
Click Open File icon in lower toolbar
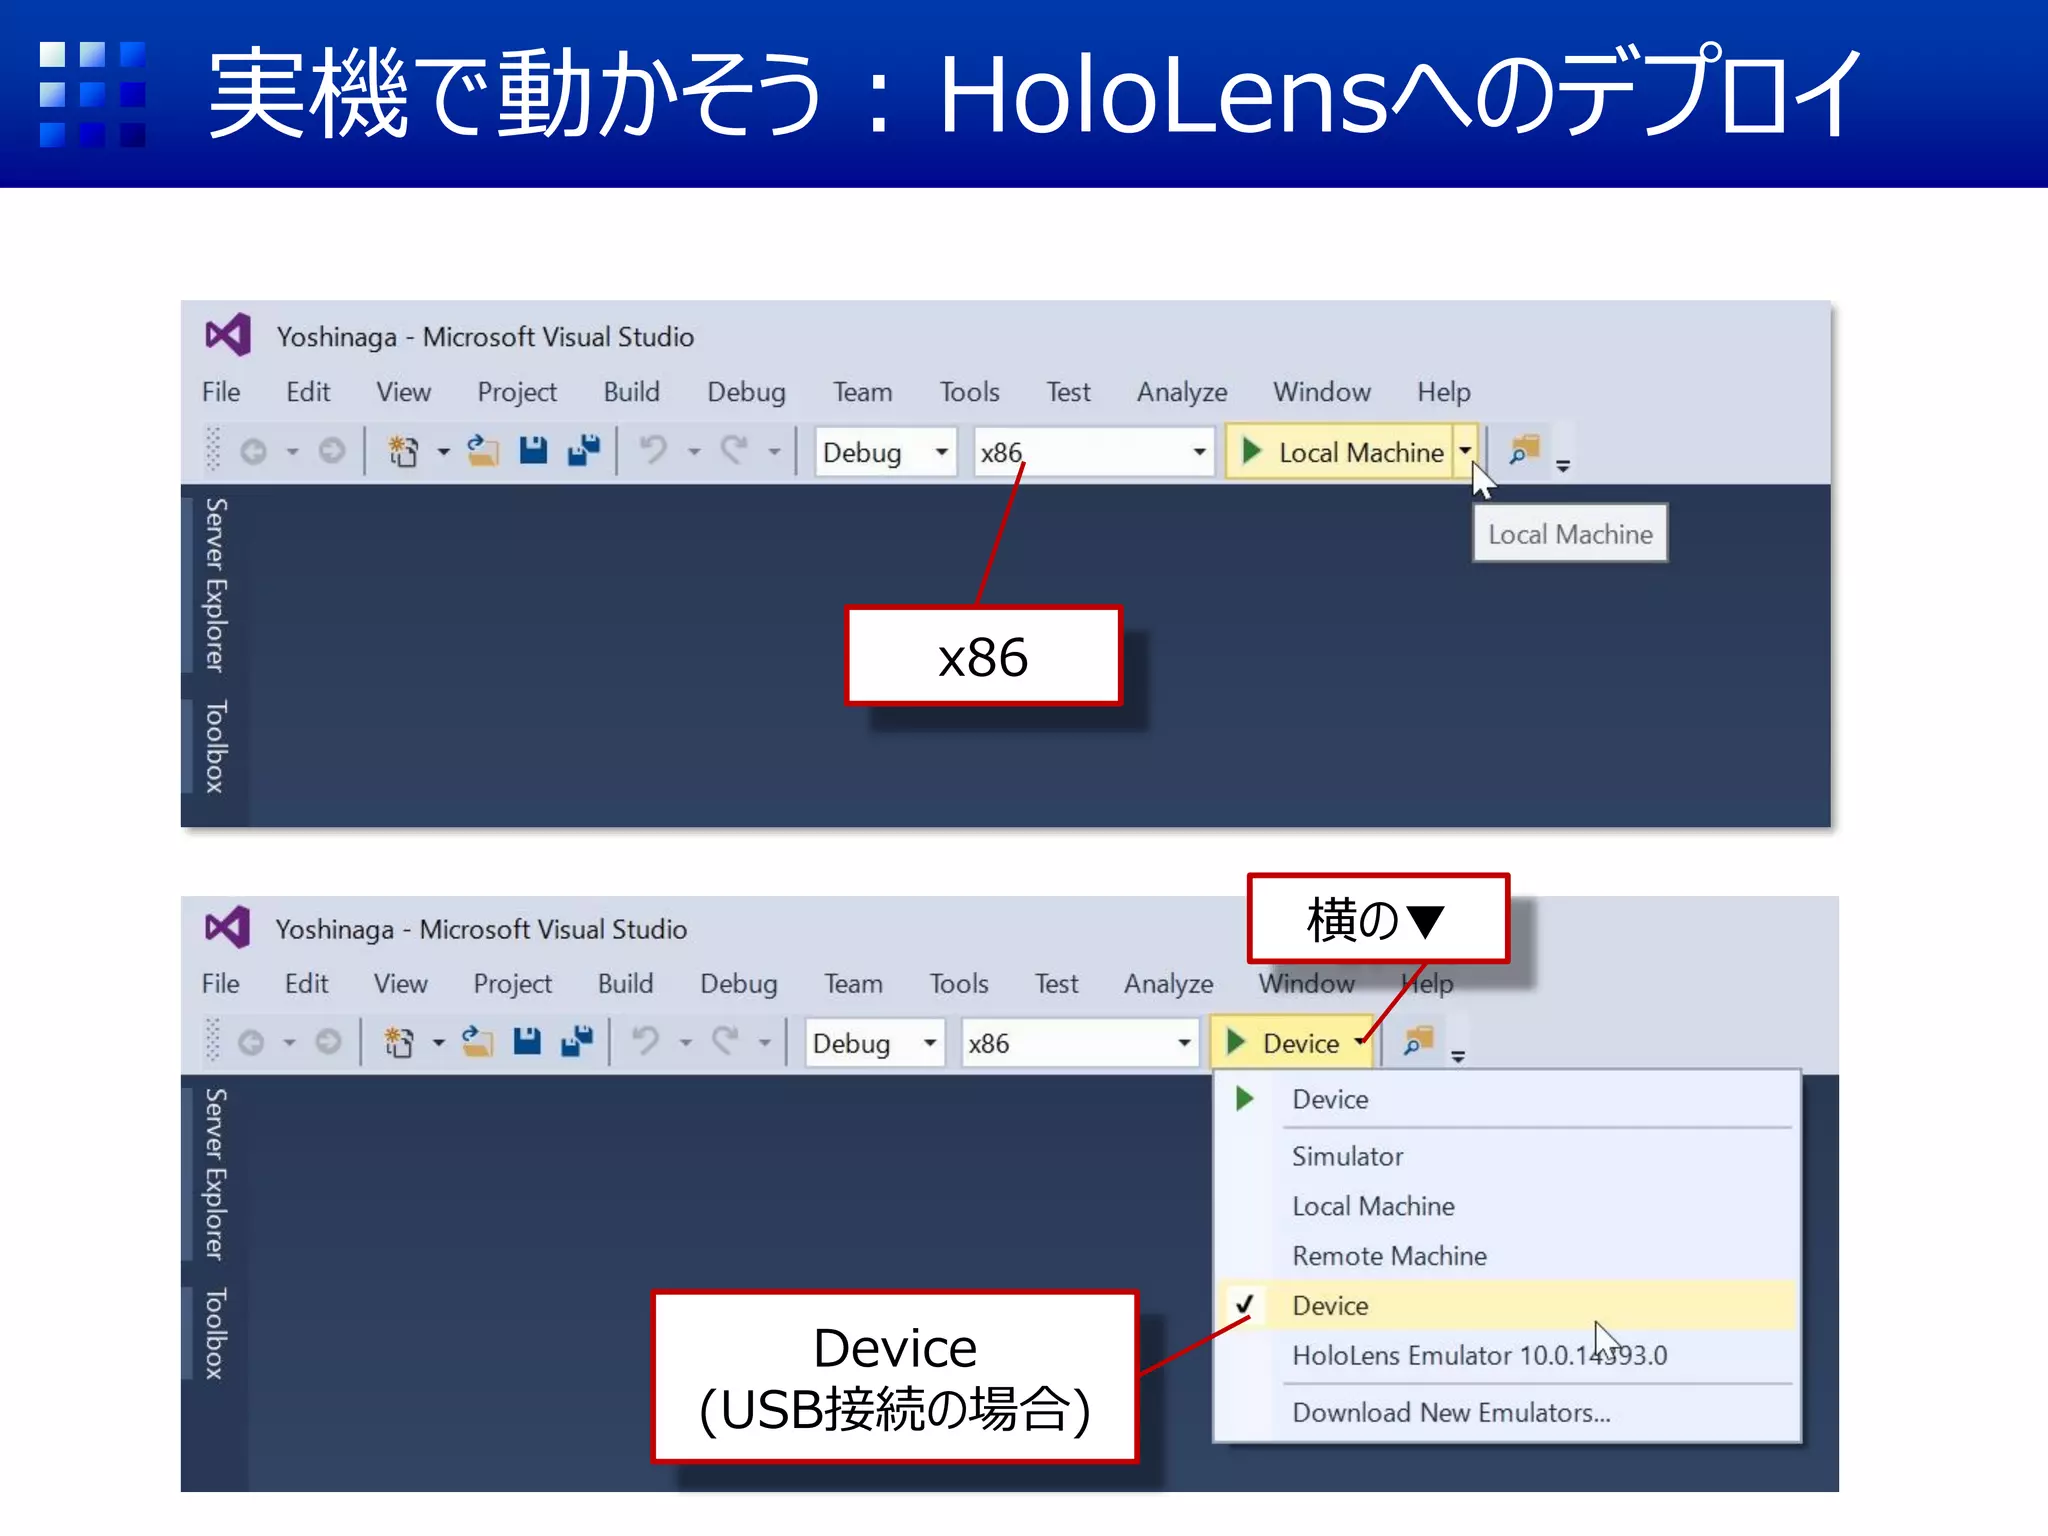click(478, 1042)
